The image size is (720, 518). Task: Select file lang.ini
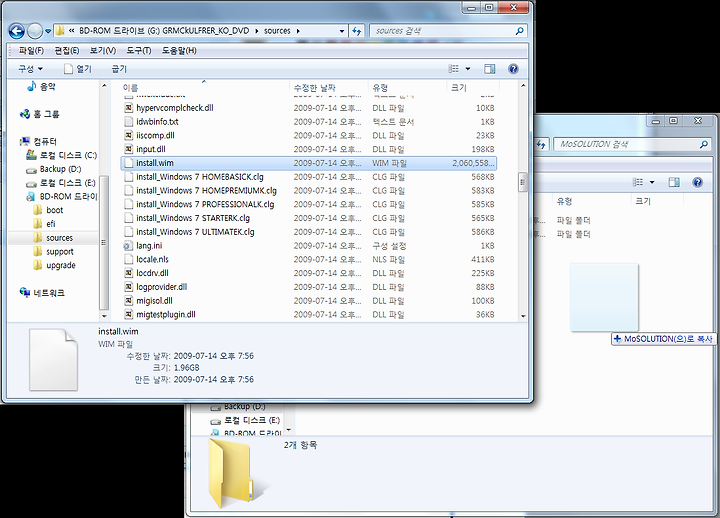309,246
